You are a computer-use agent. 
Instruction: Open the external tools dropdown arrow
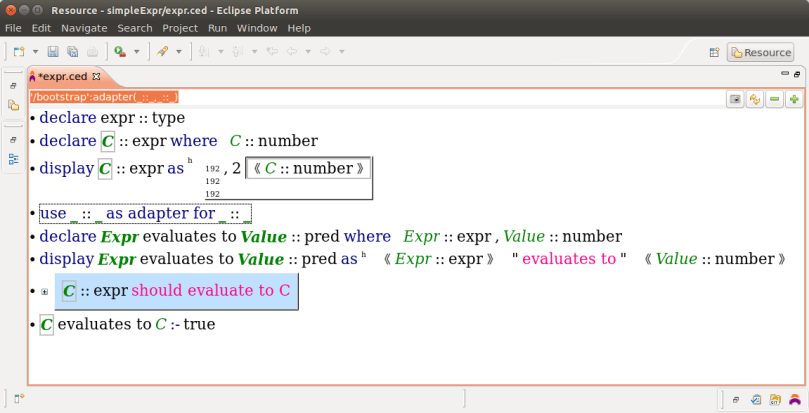tap(136, 52)
